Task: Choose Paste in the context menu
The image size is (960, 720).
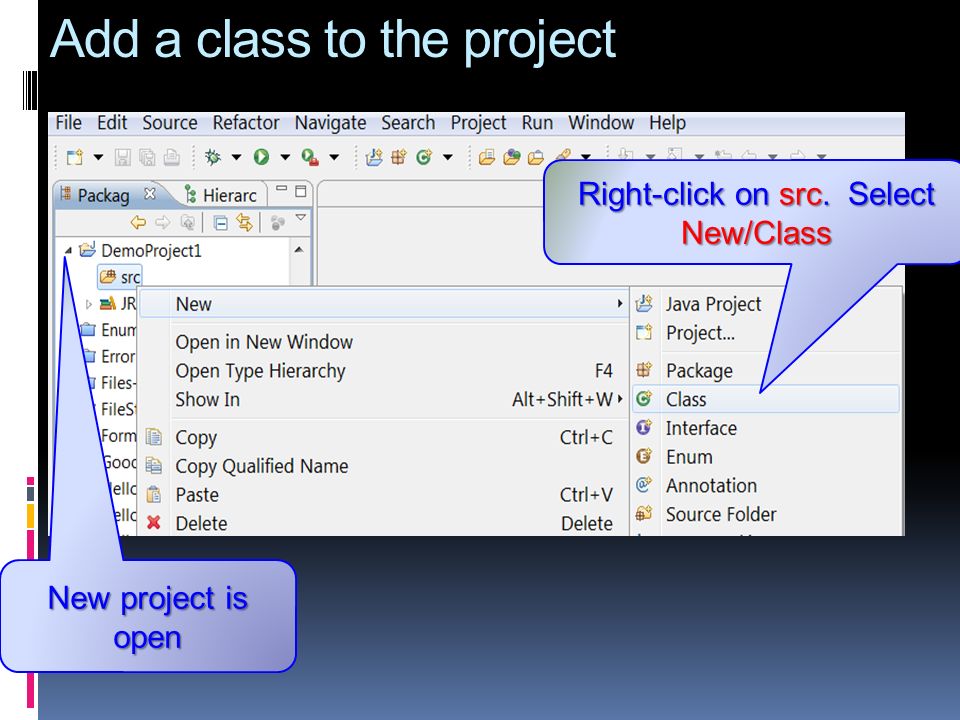Action: coord(383,495)
